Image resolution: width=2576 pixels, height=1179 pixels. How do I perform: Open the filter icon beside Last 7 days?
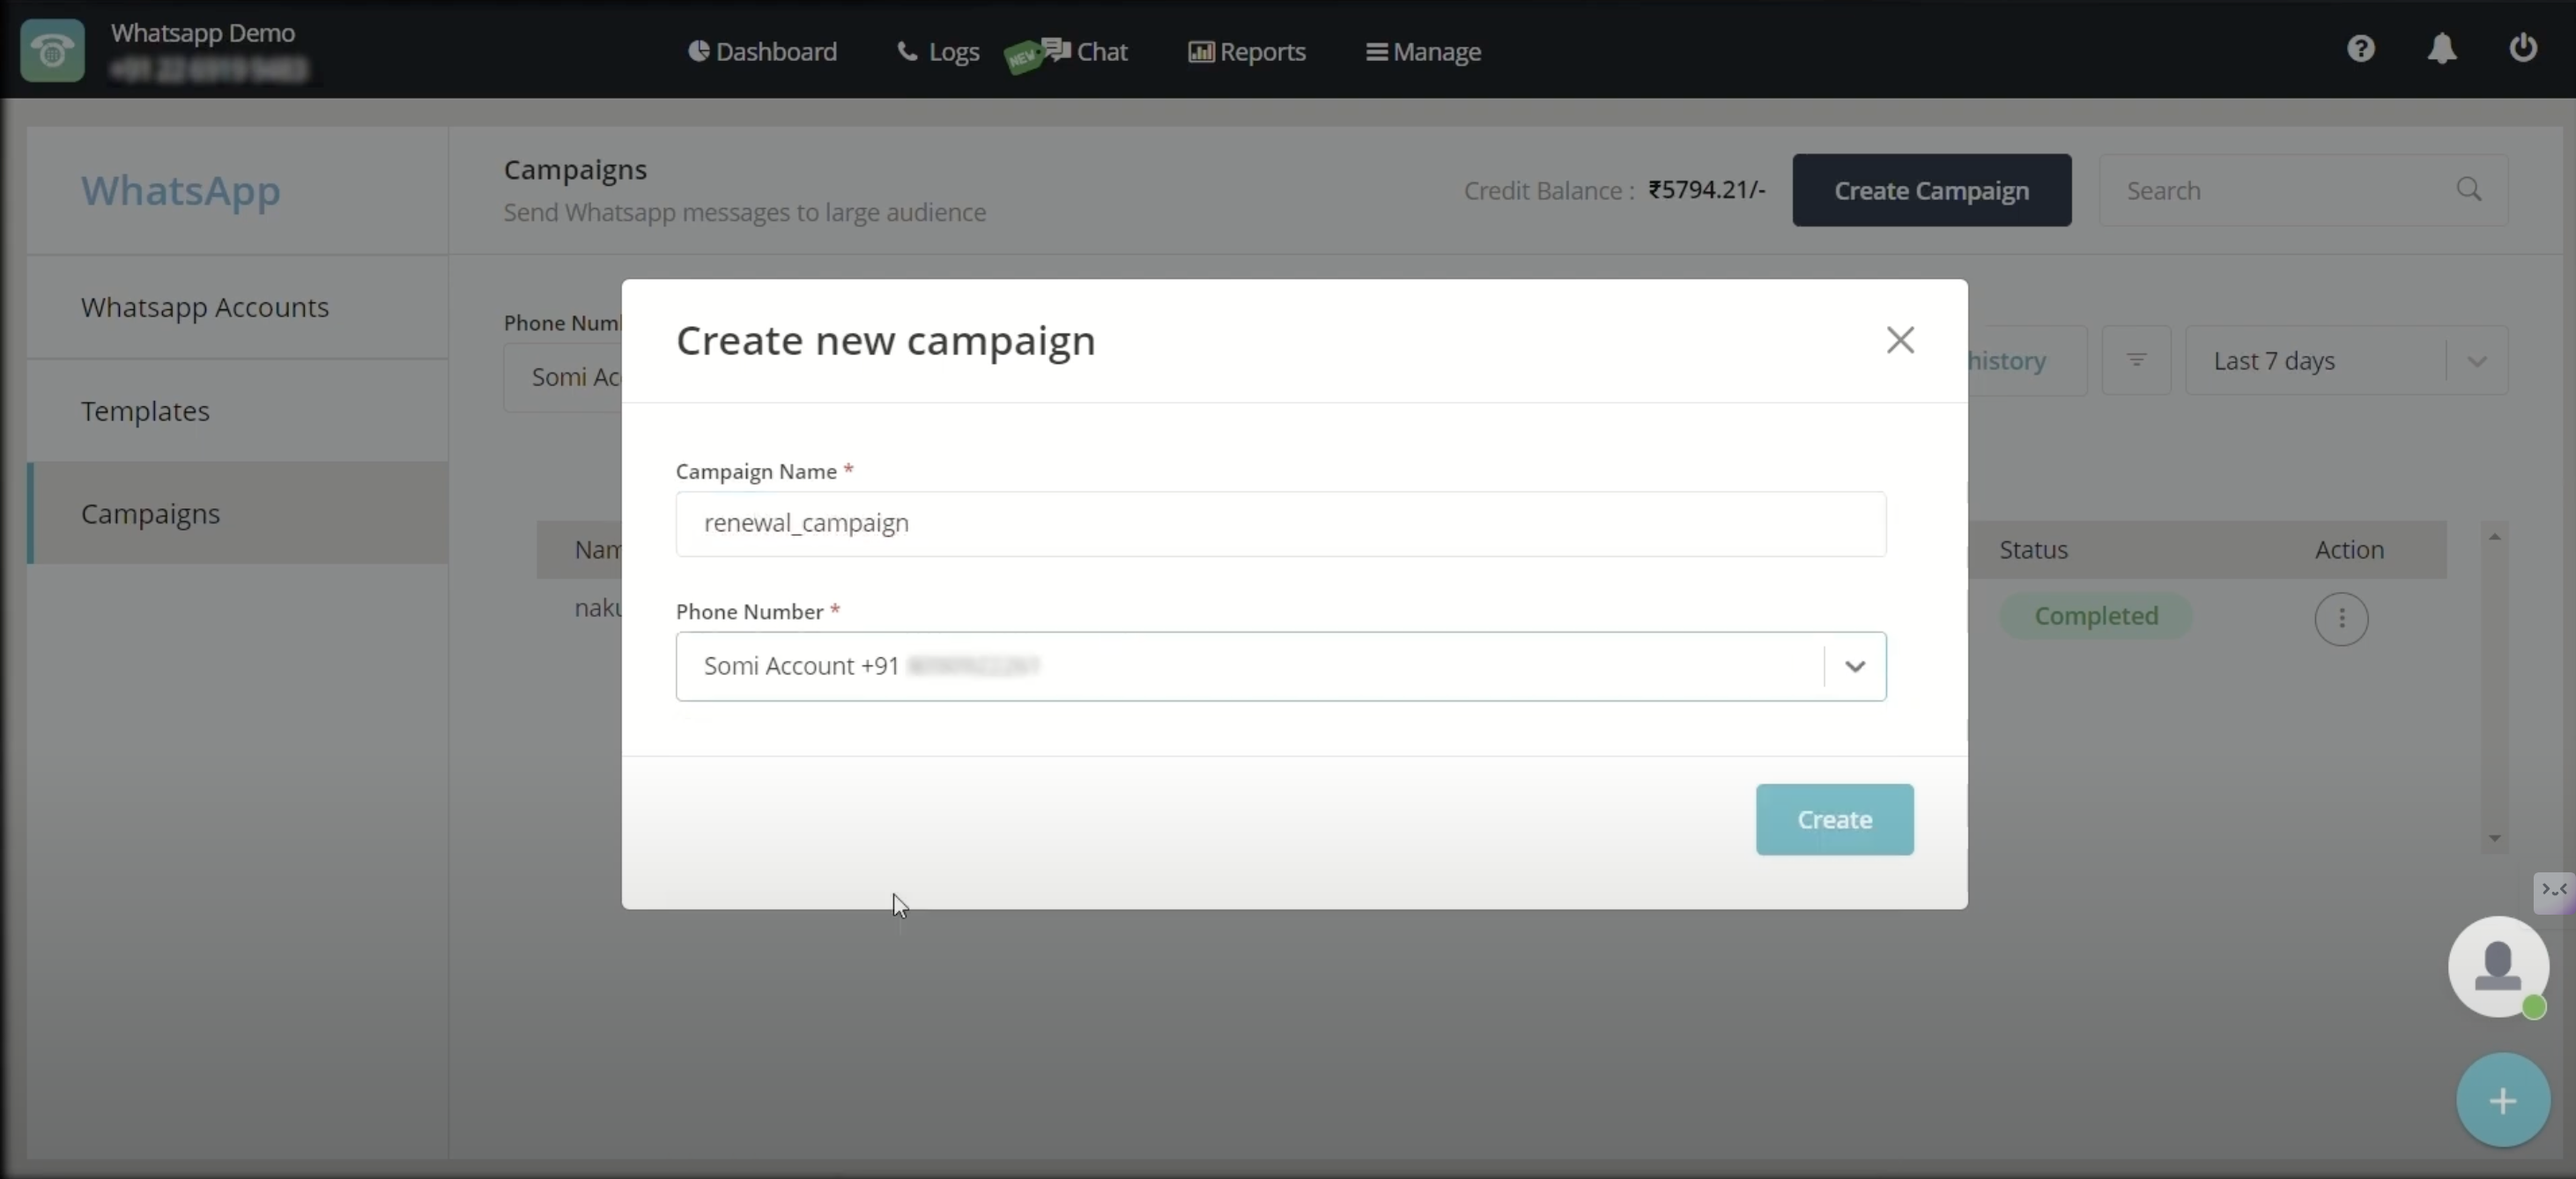[2137, 360]
